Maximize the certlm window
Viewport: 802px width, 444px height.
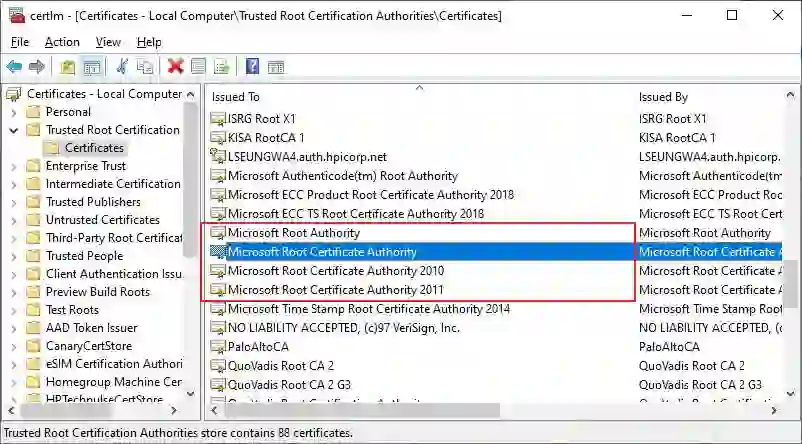pyautogui.click(x=732, y=15)
